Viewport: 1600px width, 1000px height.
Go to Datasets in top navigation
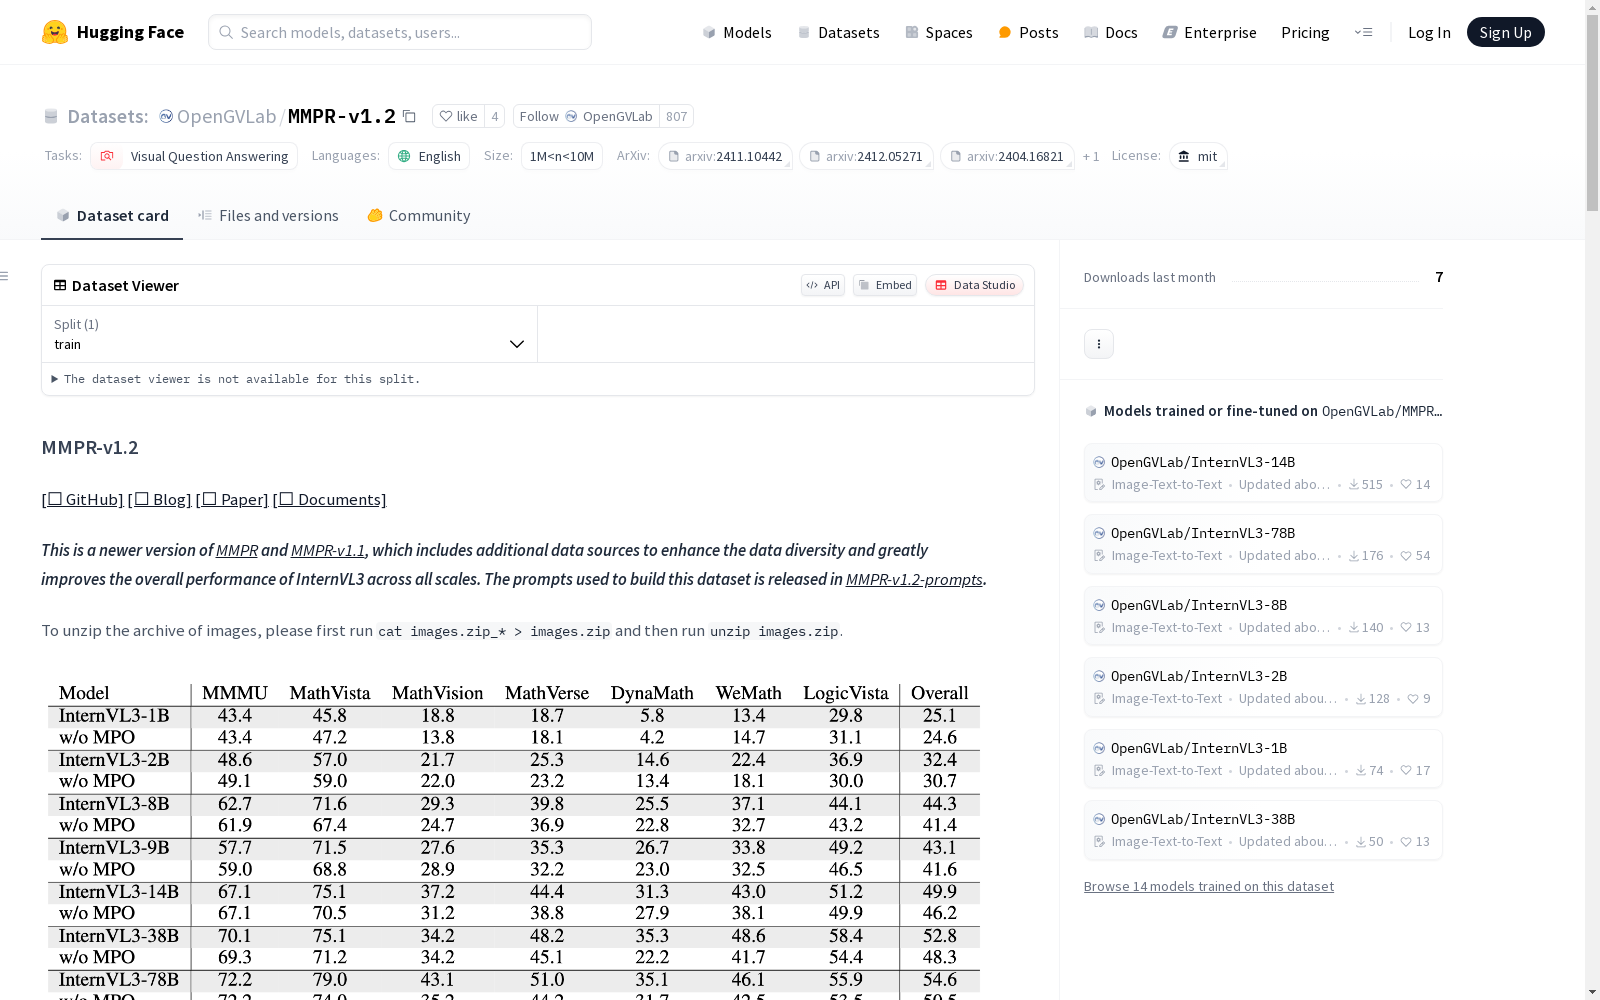(838, 32)
